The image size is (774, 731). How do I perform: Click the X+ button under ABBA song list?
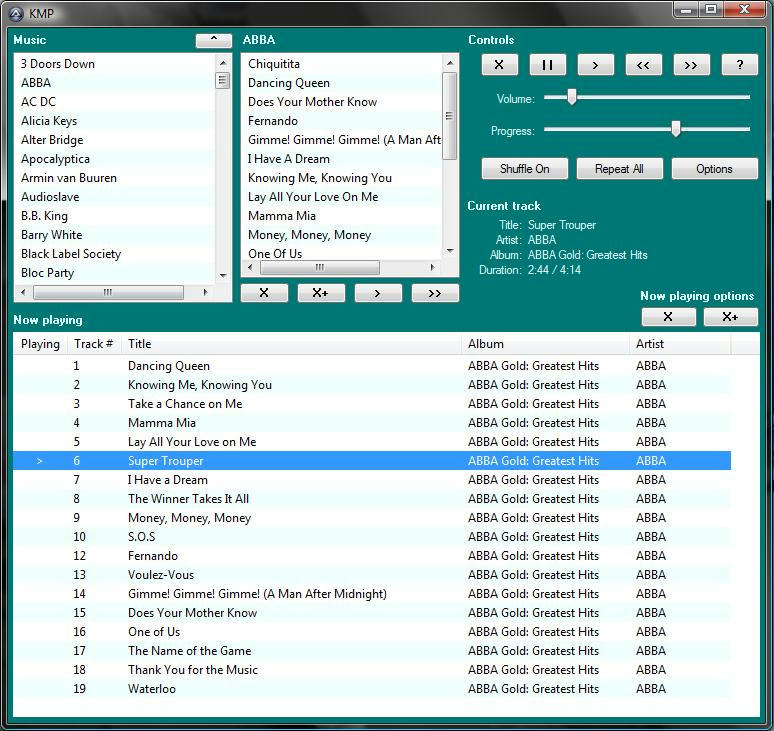coord(321,293)
